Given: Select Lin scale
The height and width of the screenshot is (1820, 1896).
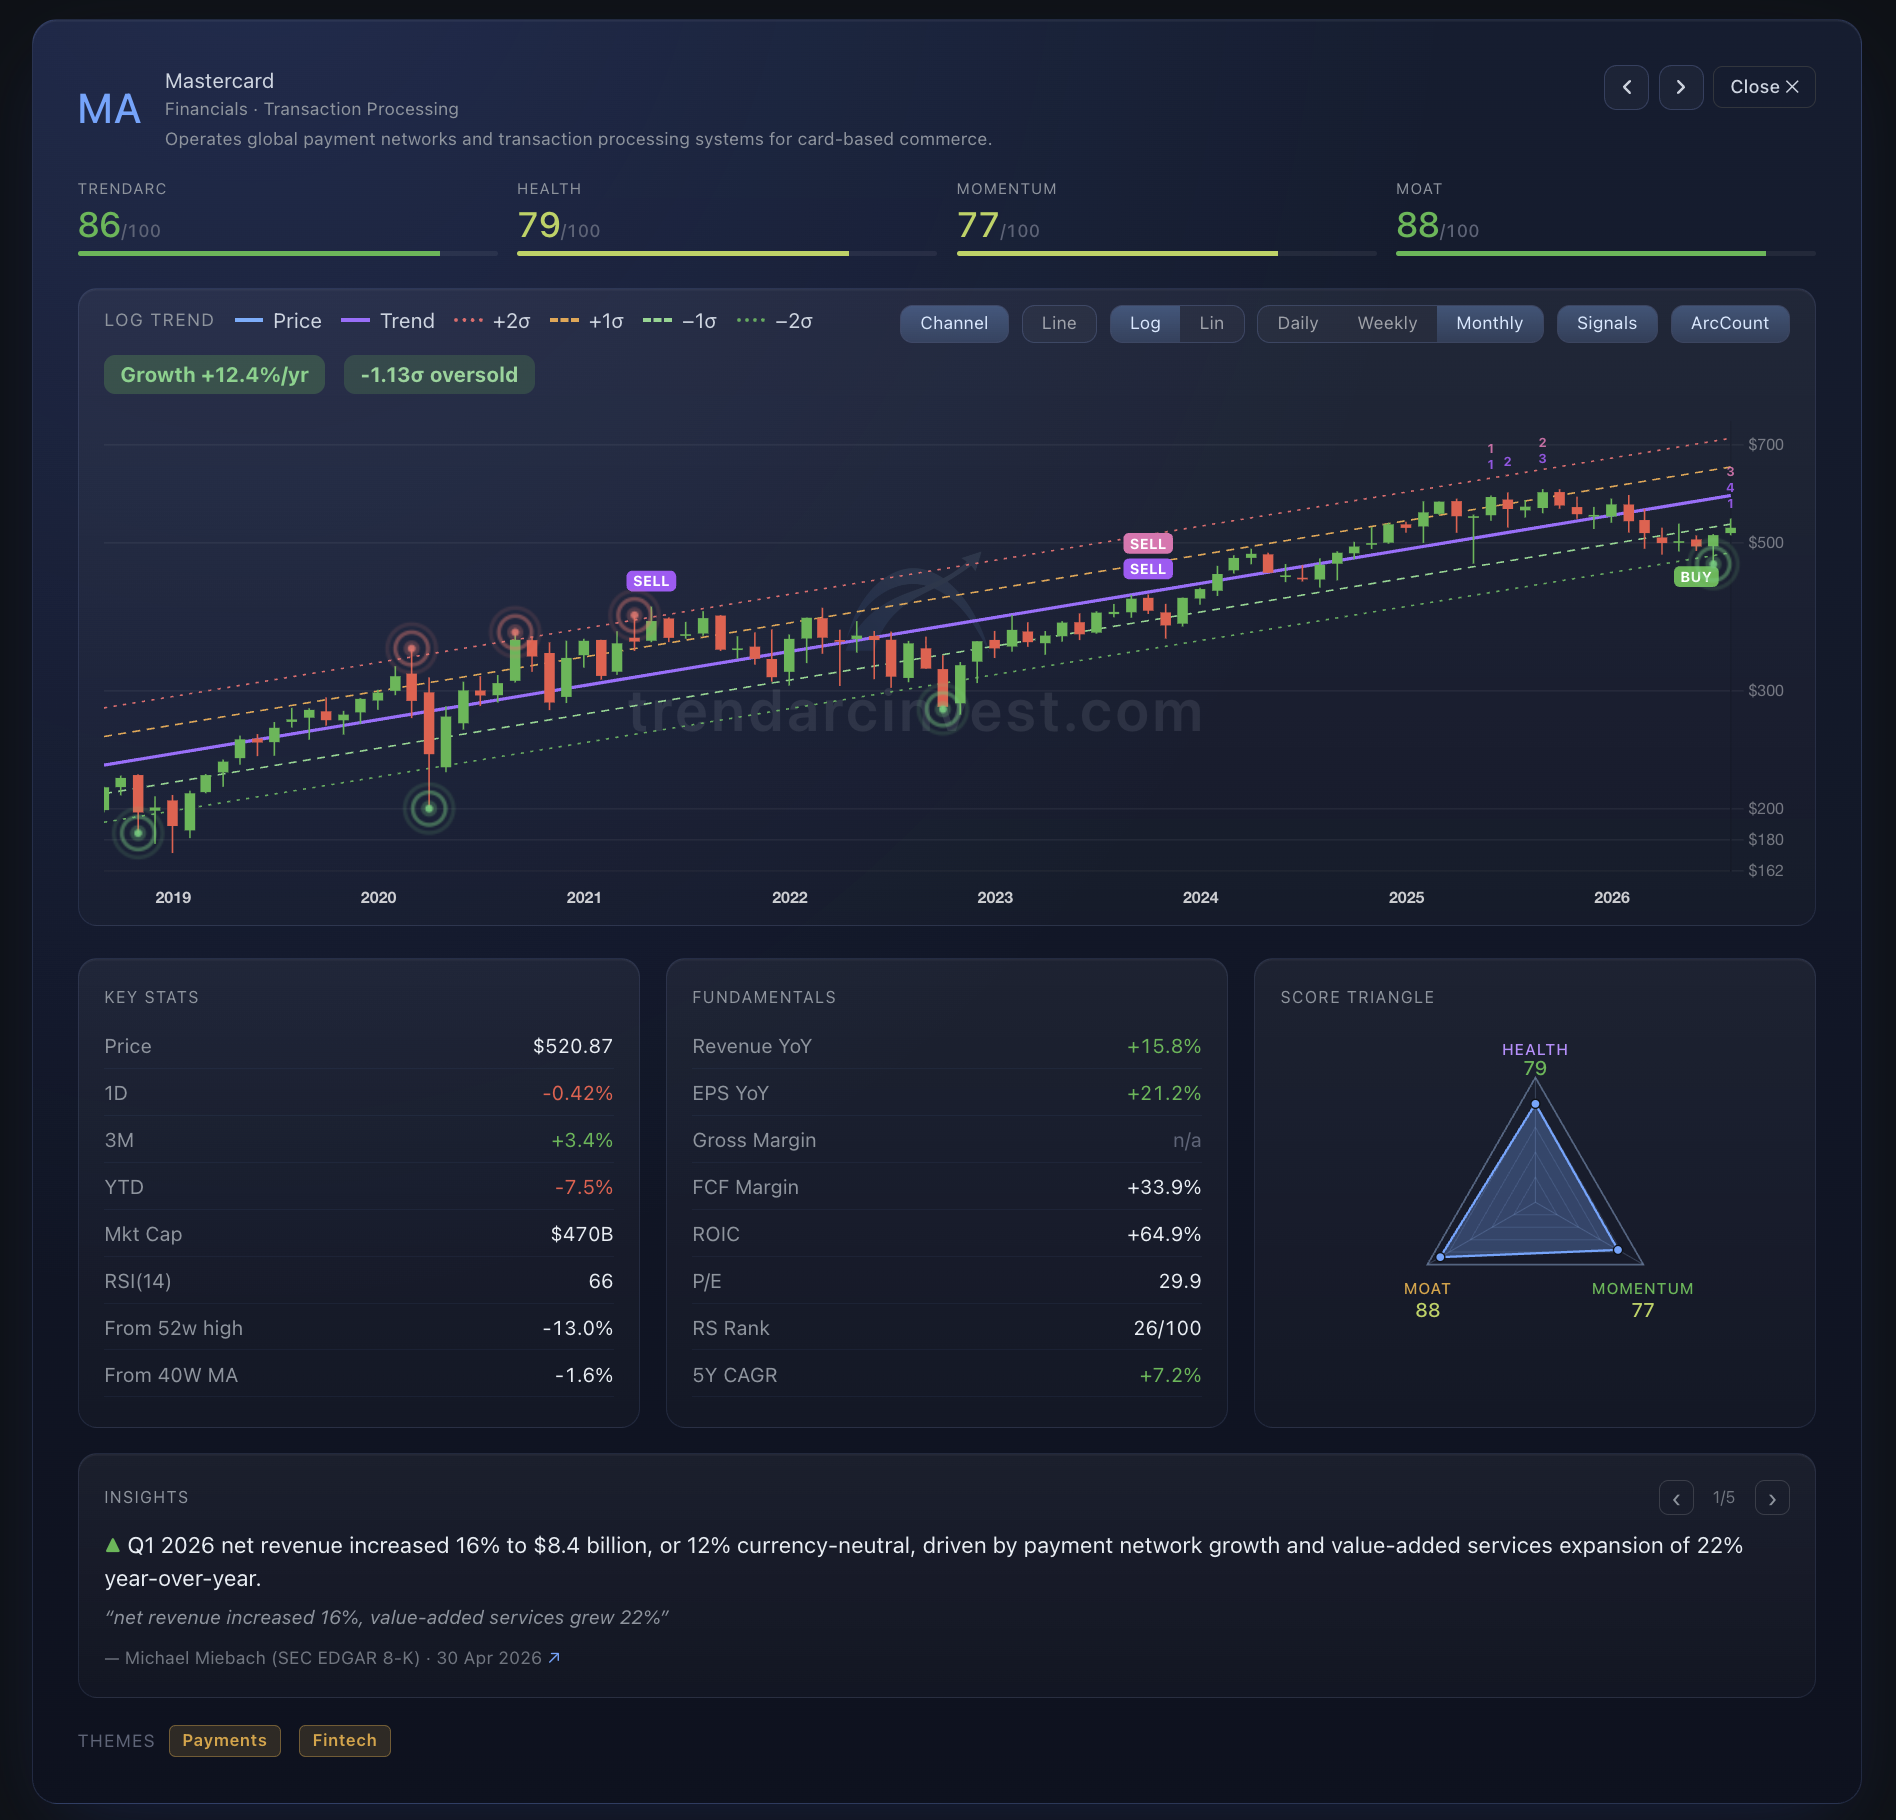Looking at the screenshot, I should (1211, 323).
